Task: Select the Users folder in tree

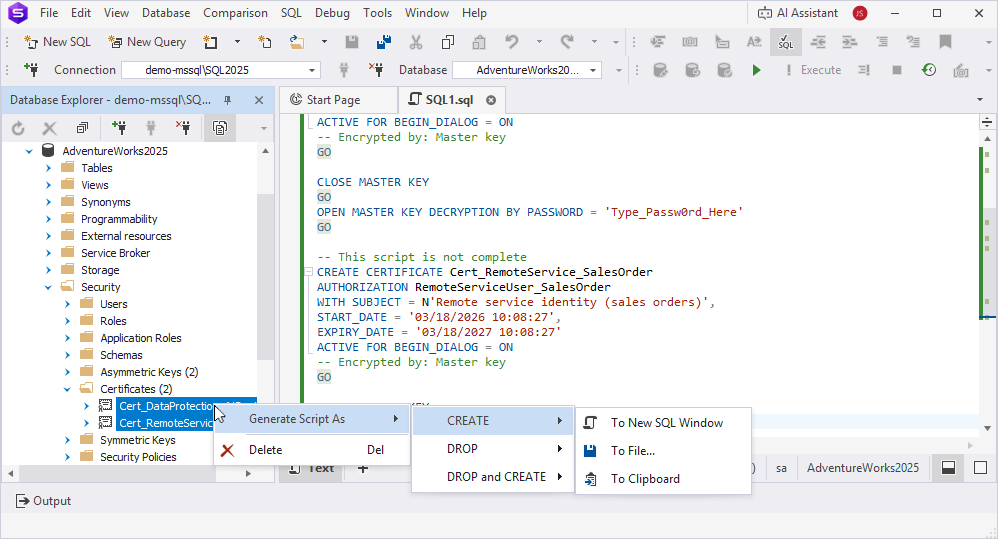Action: coord(113,304)
